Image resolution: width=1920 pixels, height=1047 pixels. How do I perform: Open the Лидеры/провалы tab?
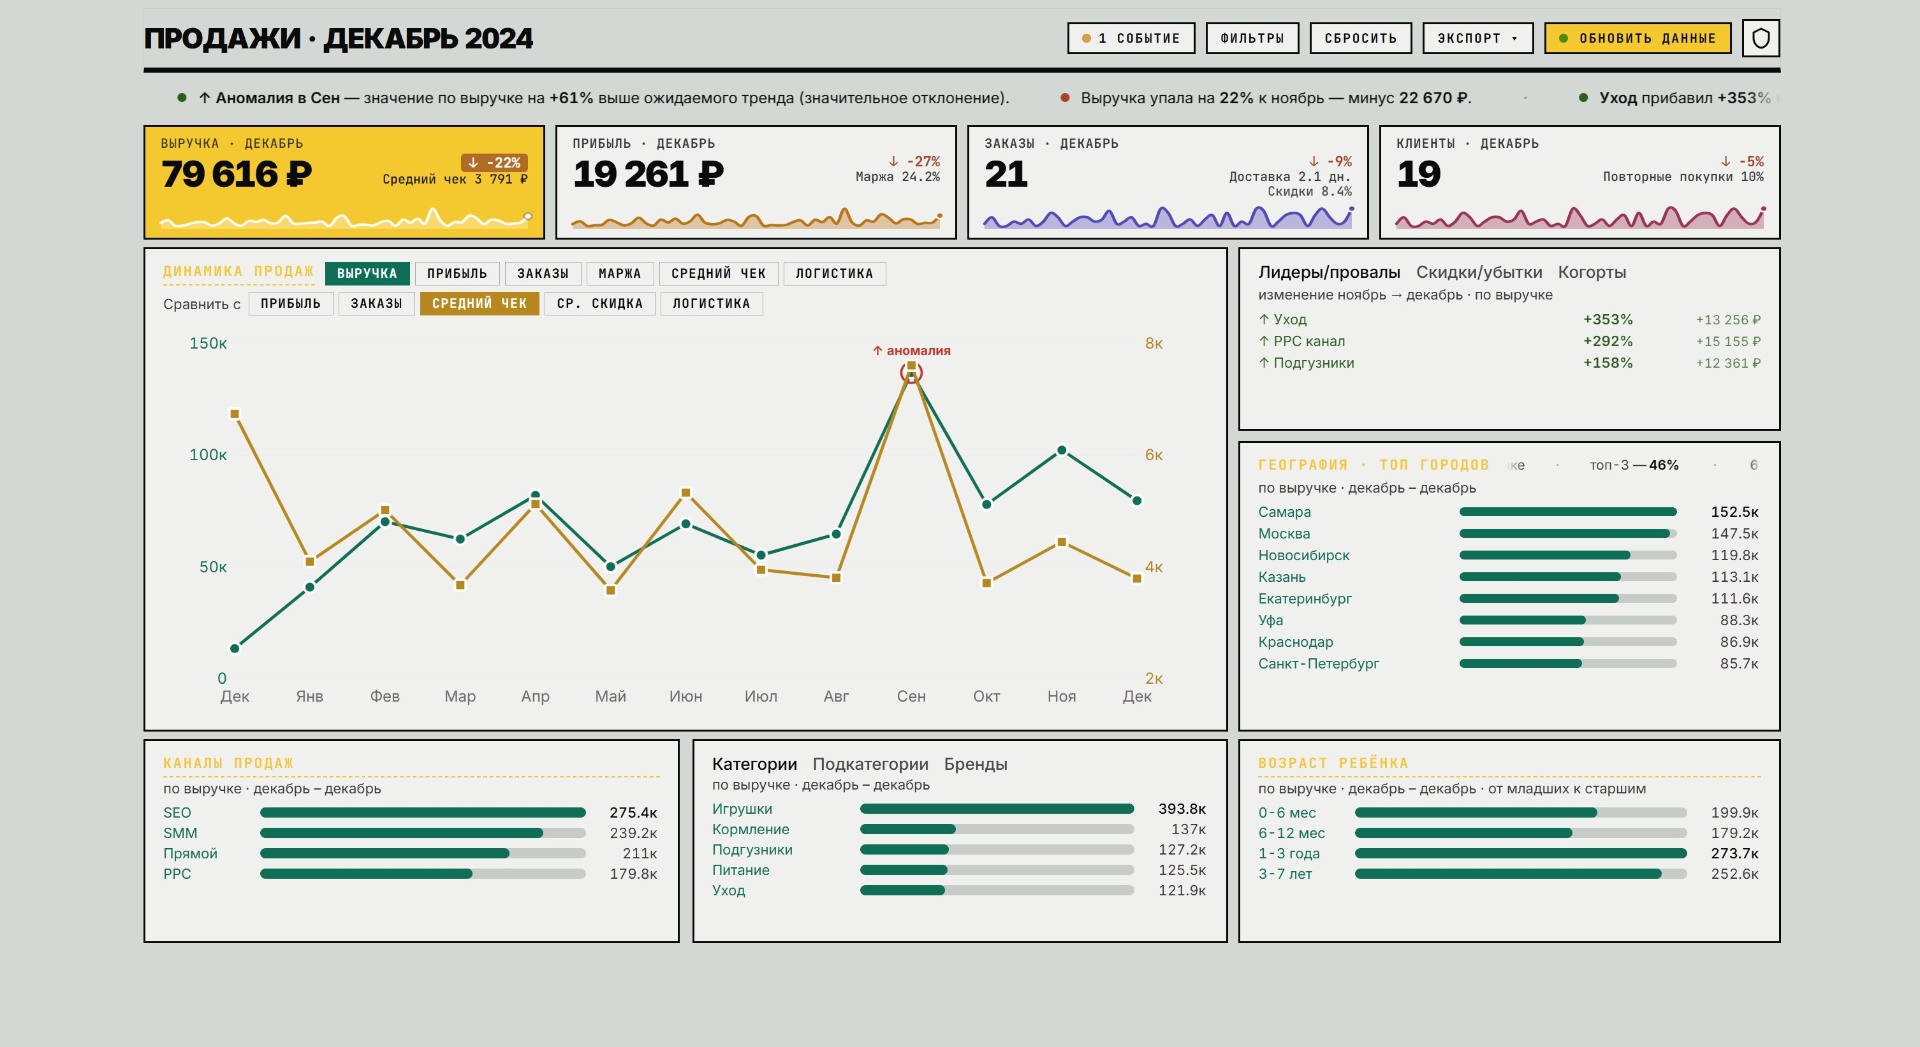[1329, 272]
